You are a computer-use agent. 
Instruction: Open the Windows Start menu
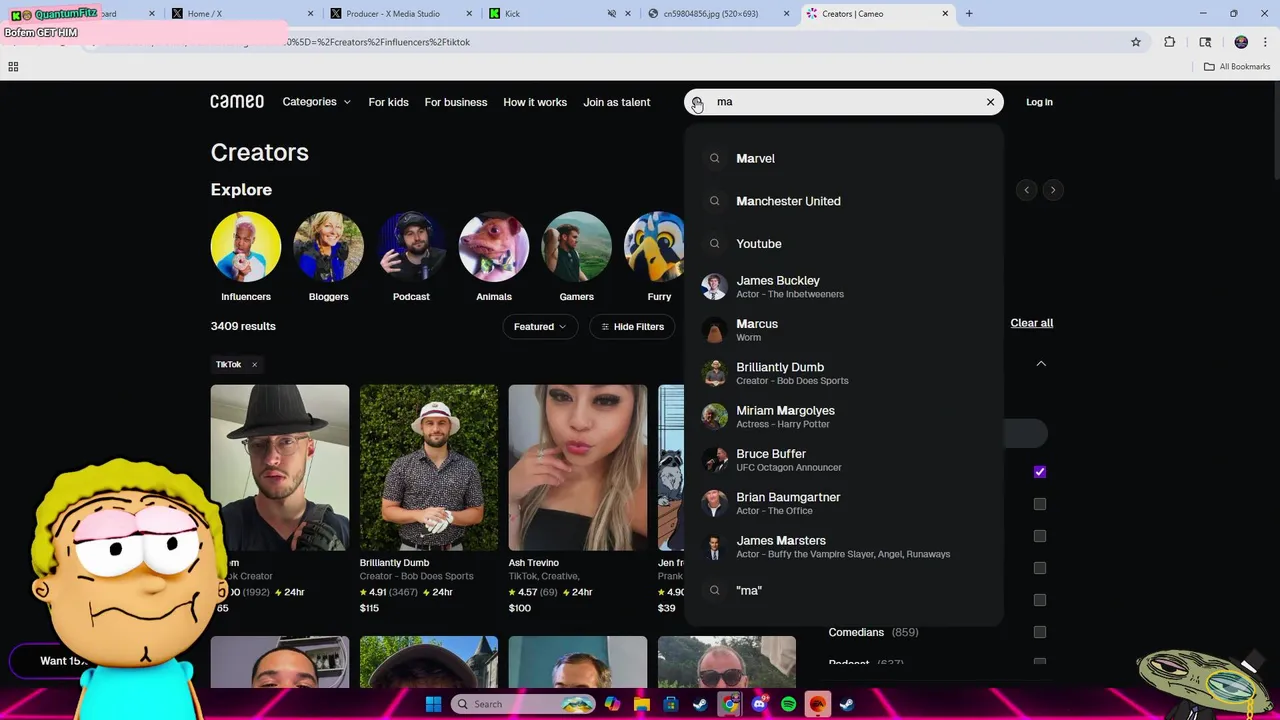pyautogui.click(x=433, y=704)
